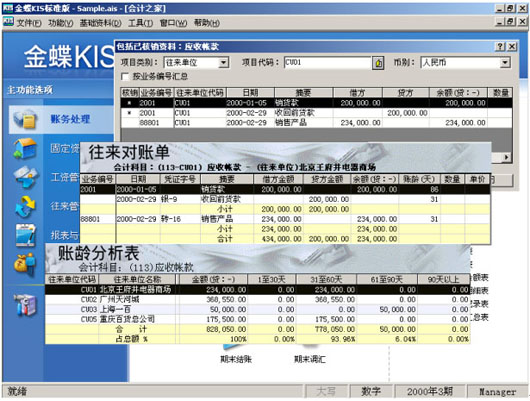Expand the 币别 currency dropdown
530x401 pixels.
[x=505, y=63]
